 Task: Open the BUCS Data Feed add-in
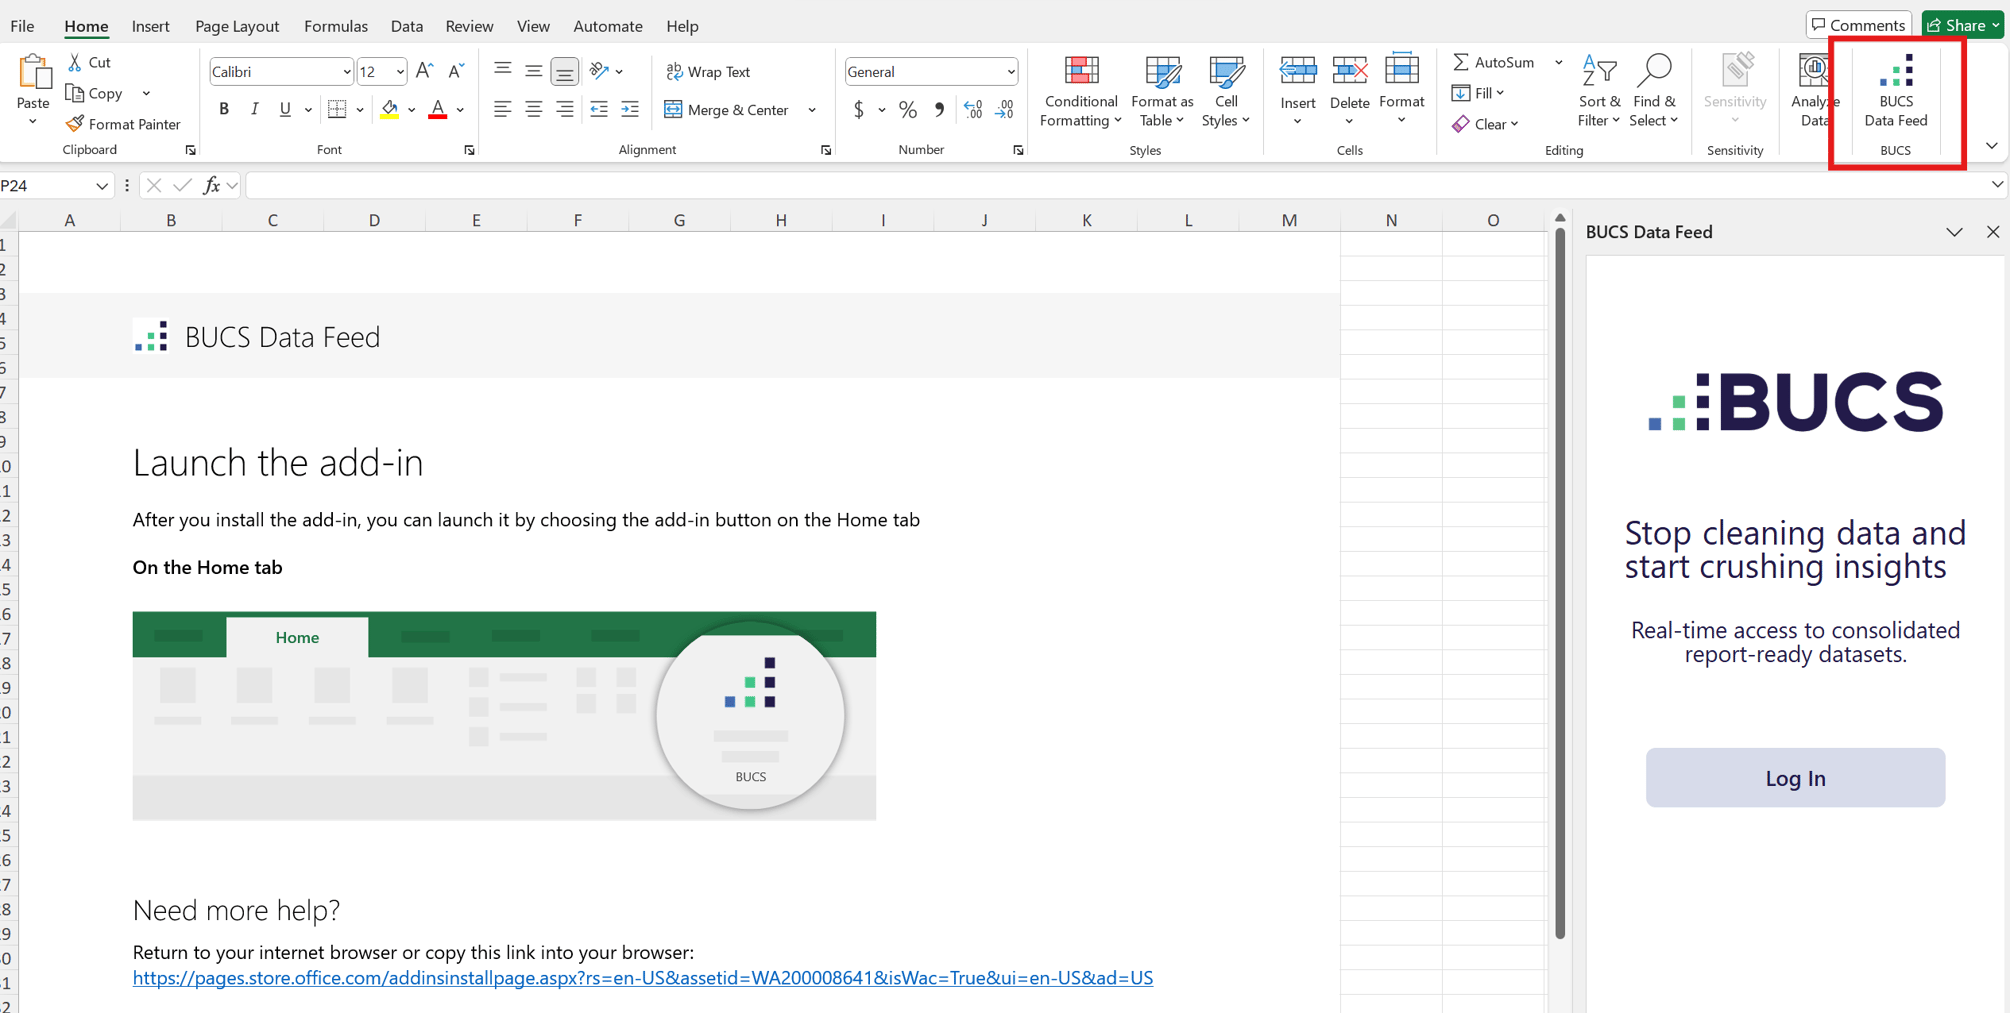(x=1895, y=92)
